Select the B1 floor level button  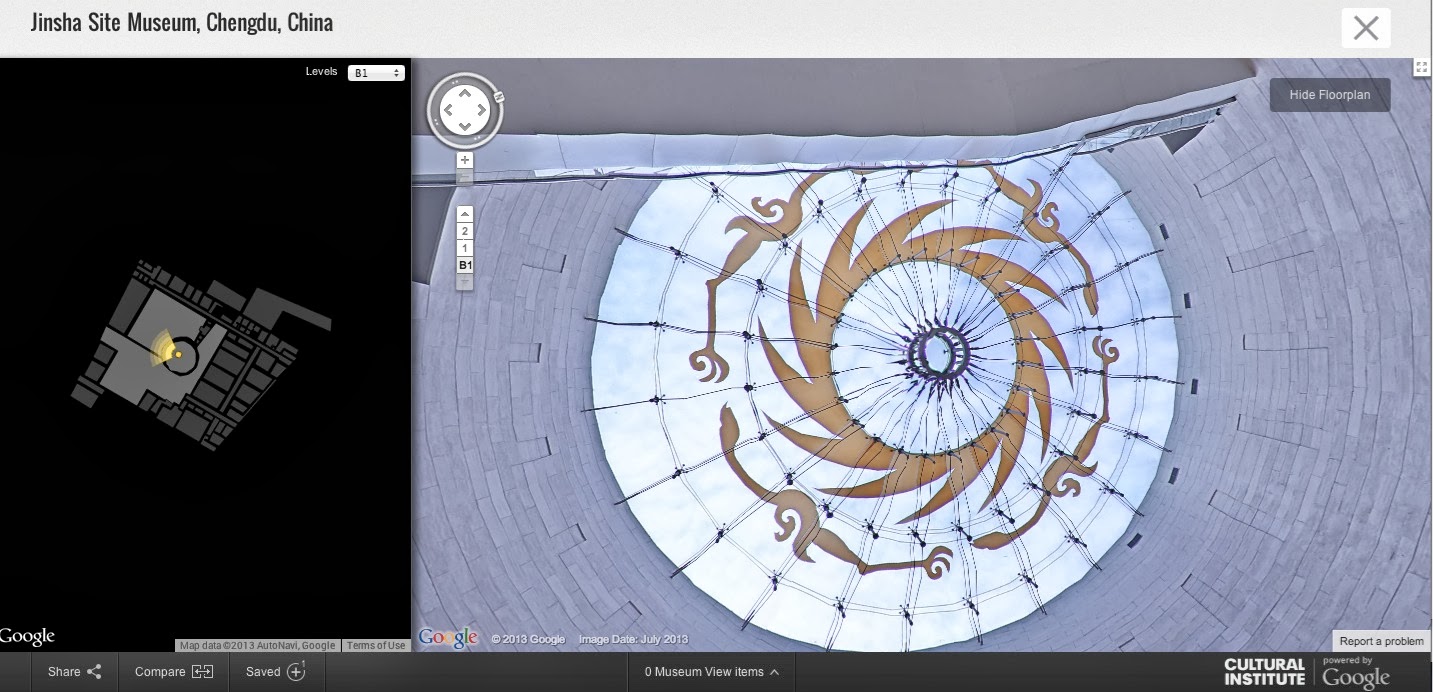coord(465,265)
